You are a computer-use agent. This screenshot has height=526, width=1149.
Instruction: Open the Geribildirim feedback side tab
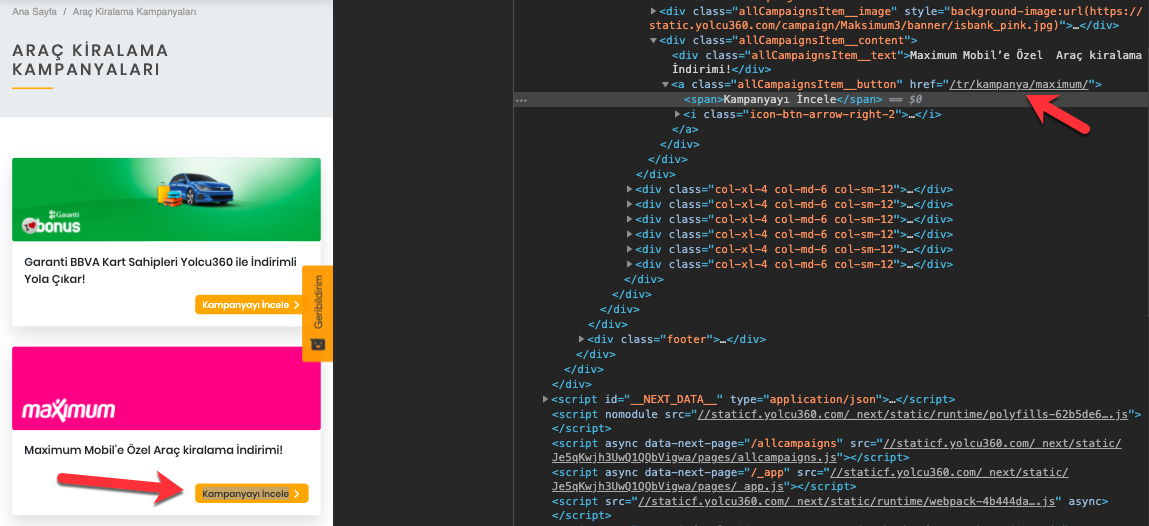(318, 313)
